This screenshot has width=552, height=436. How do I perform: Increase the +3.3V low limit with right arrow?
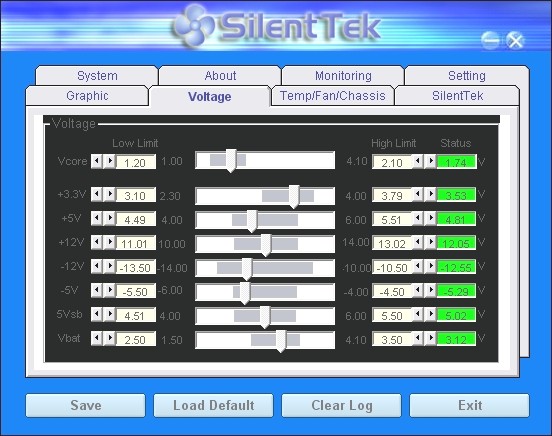tap(109, 194)
